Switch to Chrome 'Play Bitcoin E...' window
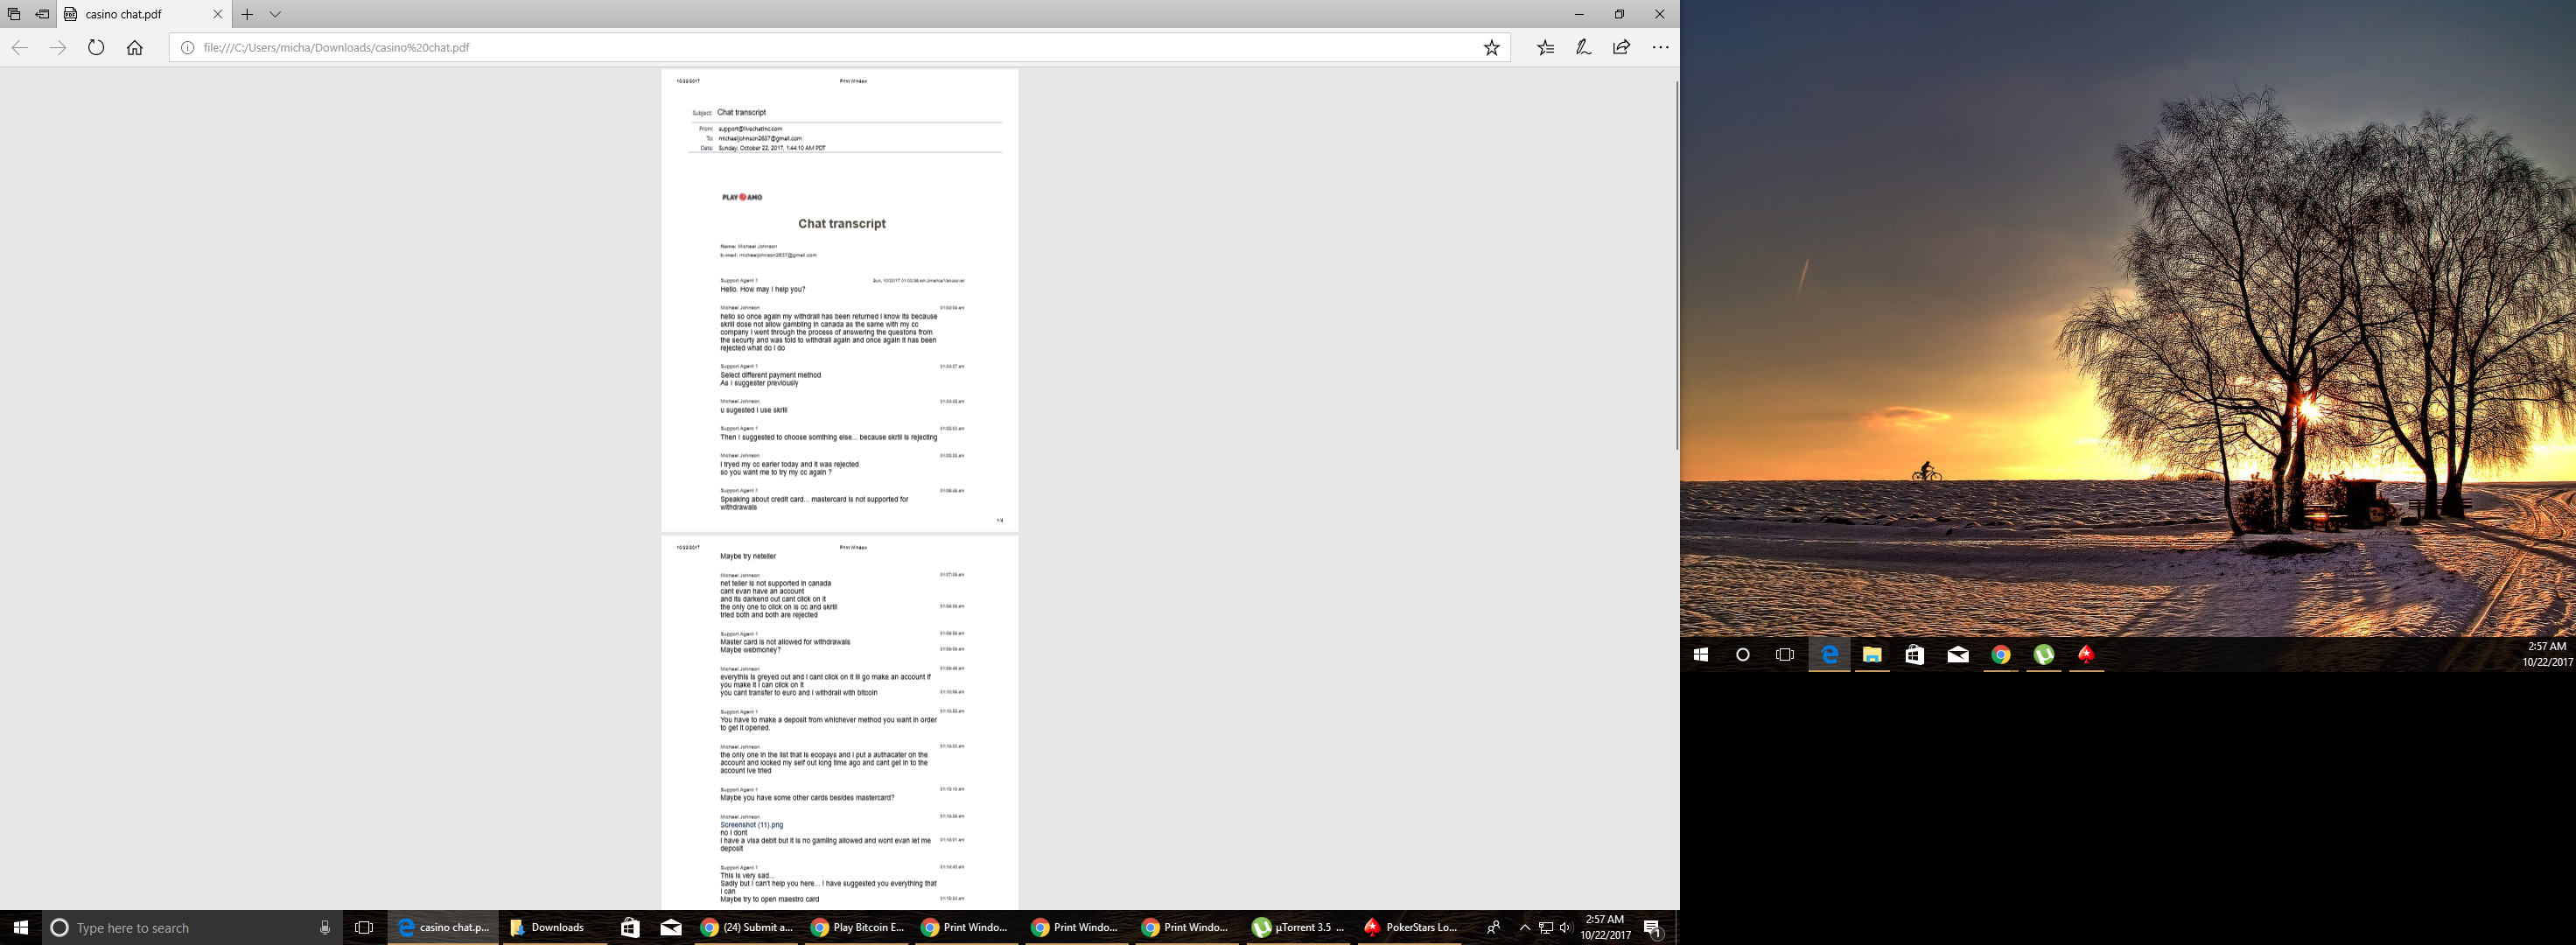Image resolution: width=2576 pixels, height=945 pixels. point(857,927)
